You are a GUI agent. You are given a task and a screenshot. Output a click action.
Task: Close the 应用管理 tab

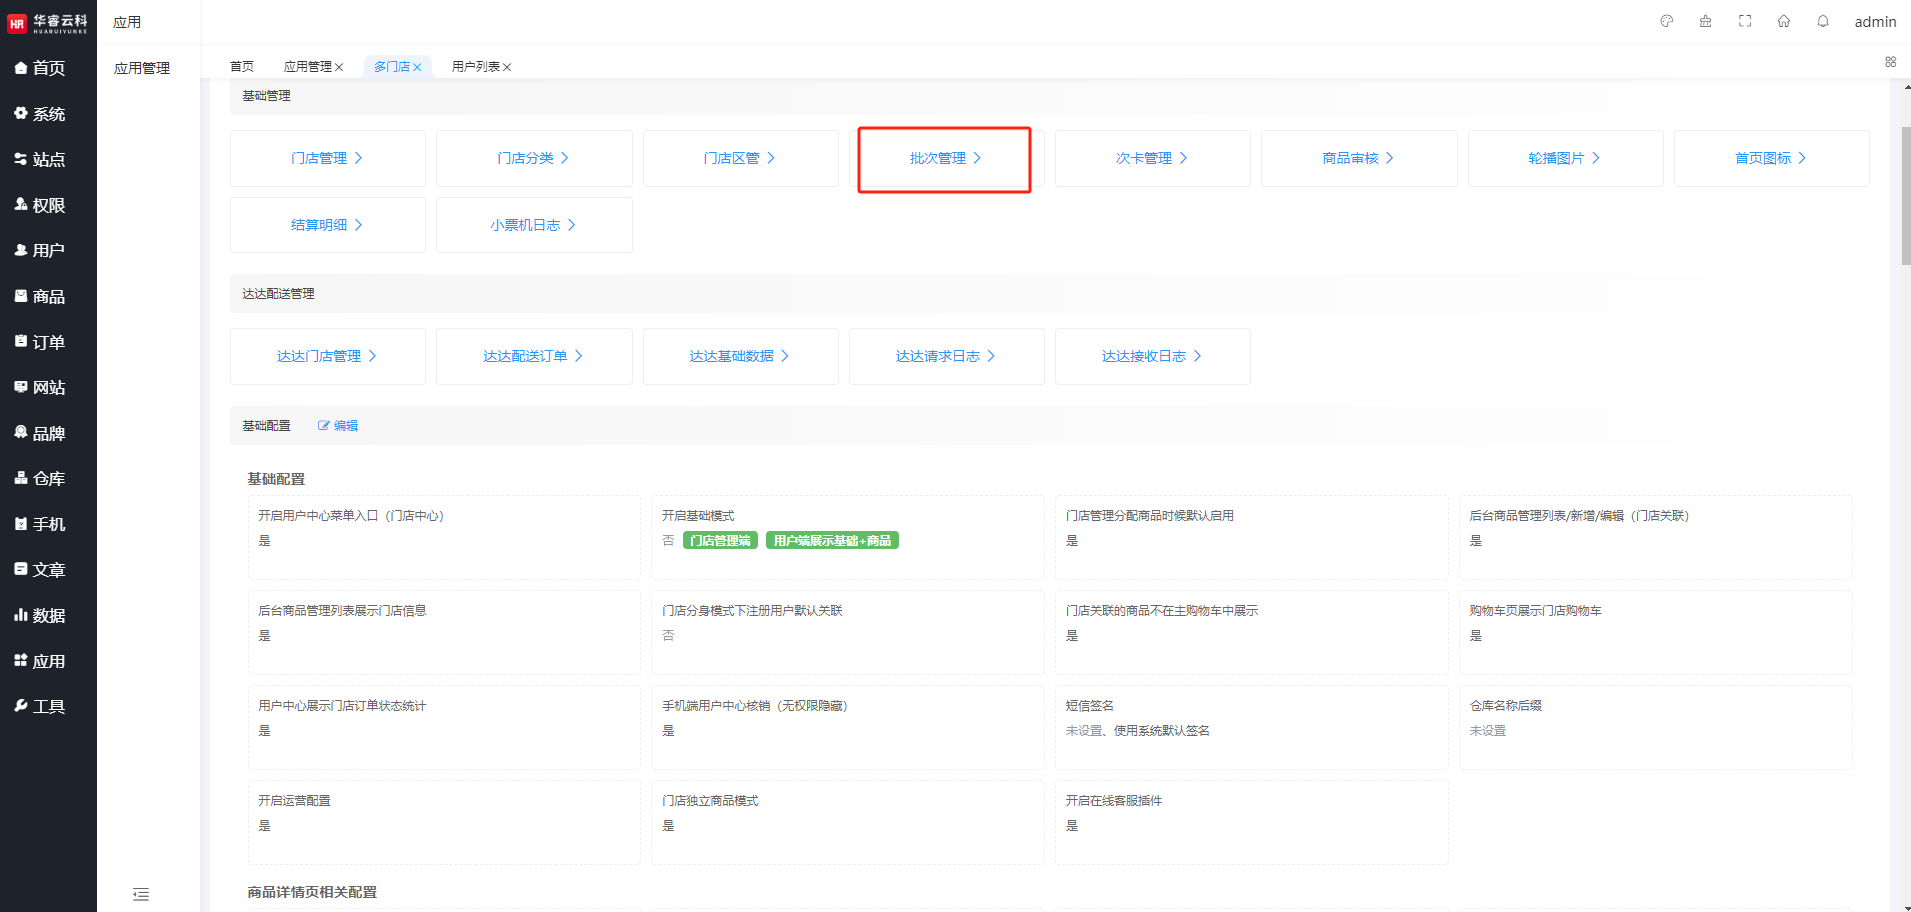(x=339, y=68)
